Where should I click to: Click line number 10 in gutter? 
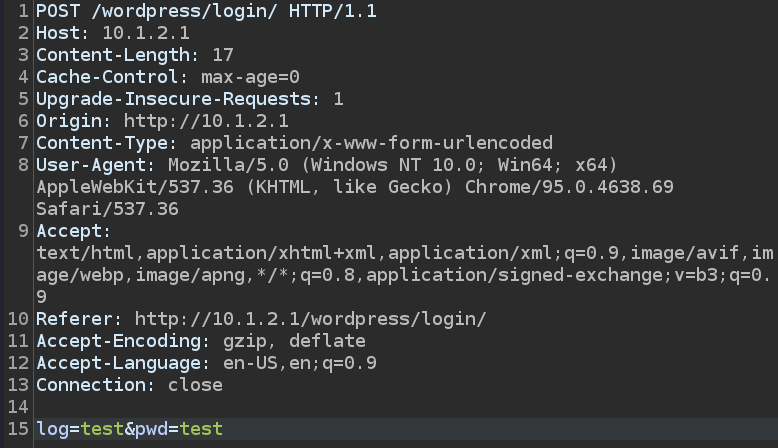[x=18, y=319]
